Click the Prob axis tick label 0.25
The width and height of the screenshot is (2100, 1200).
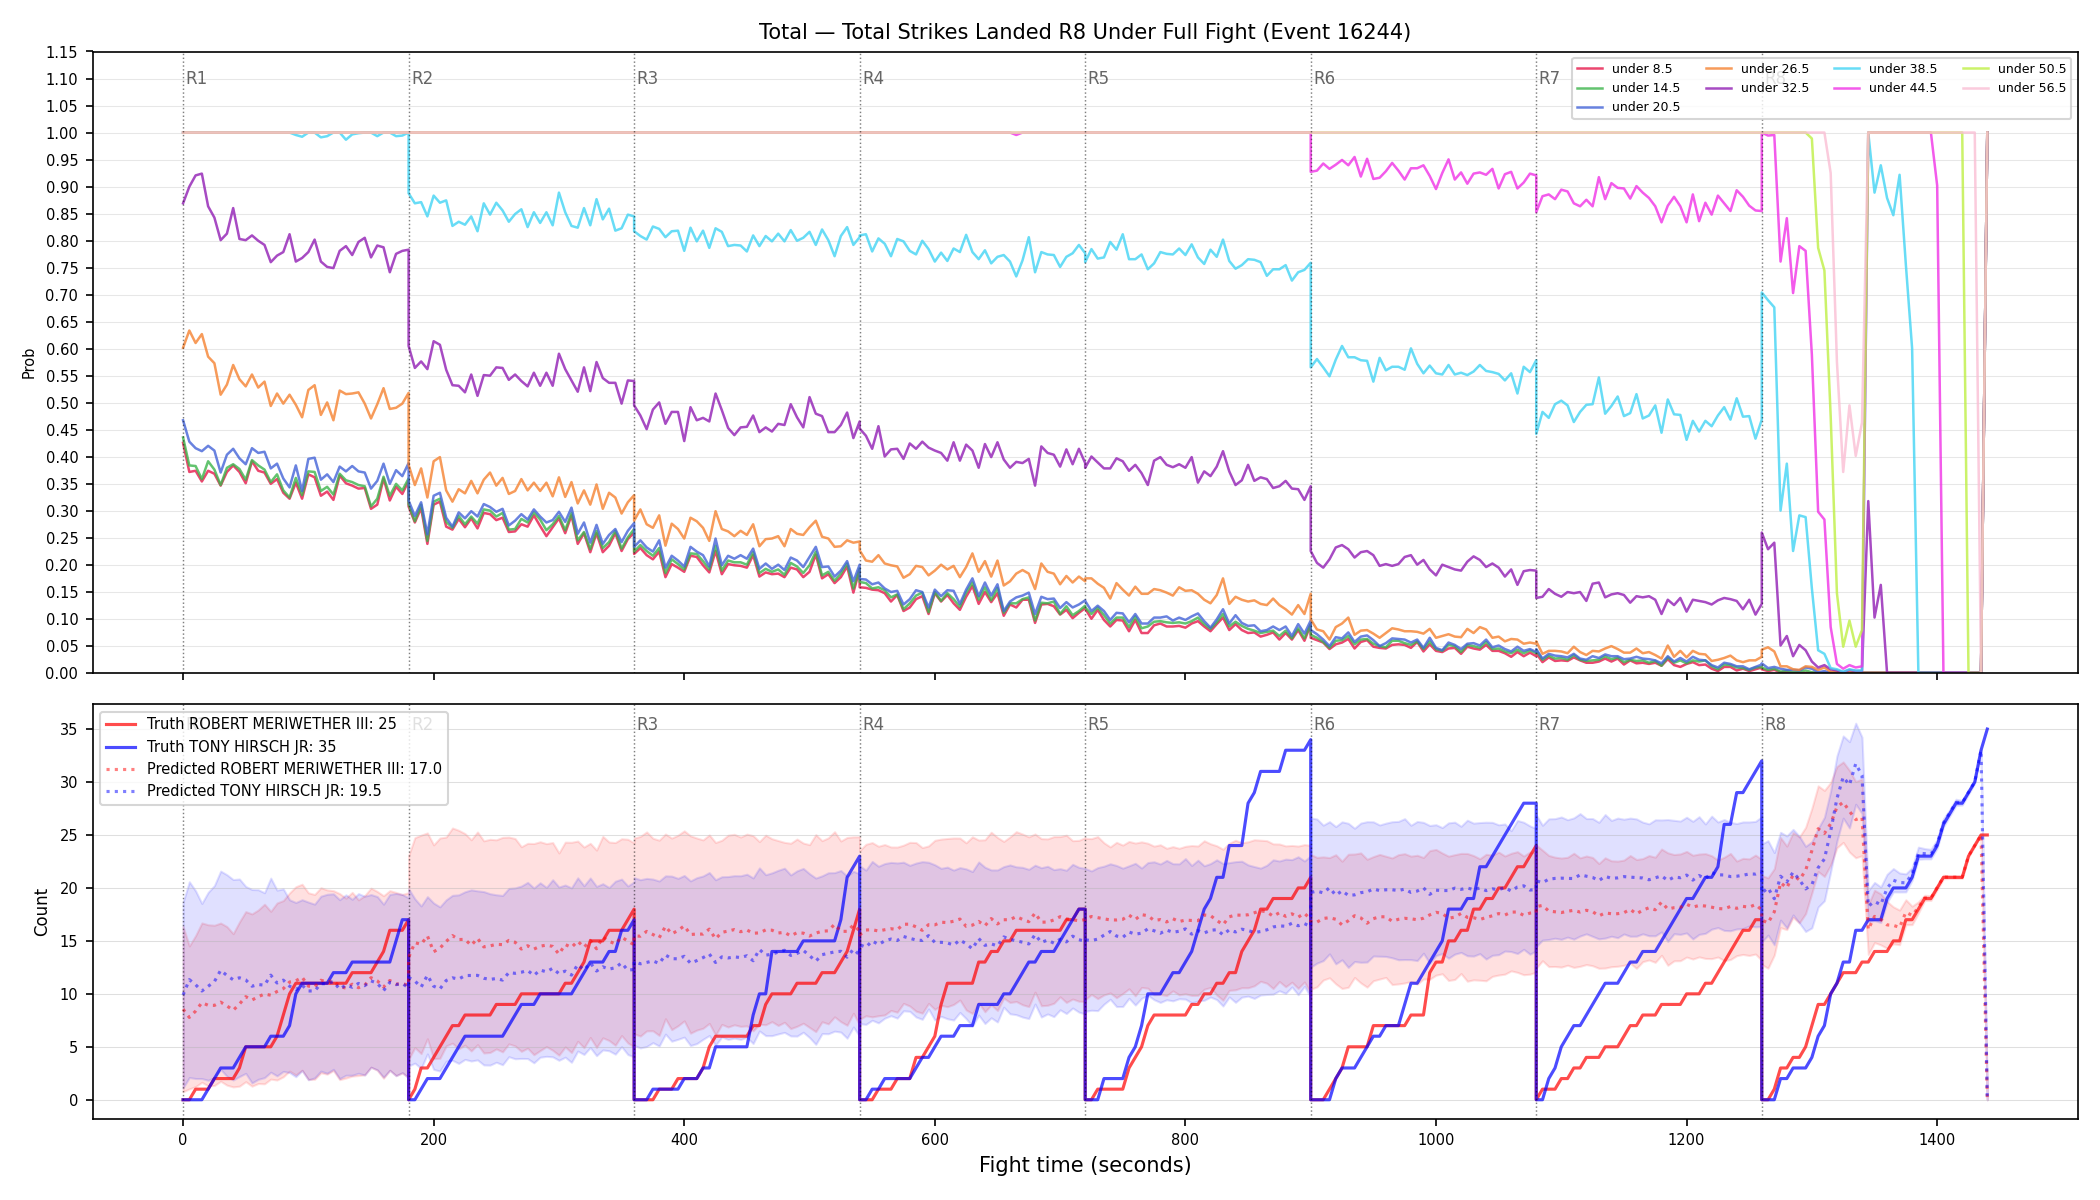coord(62,539)
